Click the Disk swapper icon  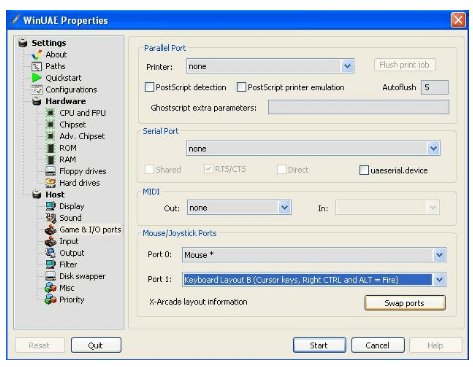pos(50,276)
